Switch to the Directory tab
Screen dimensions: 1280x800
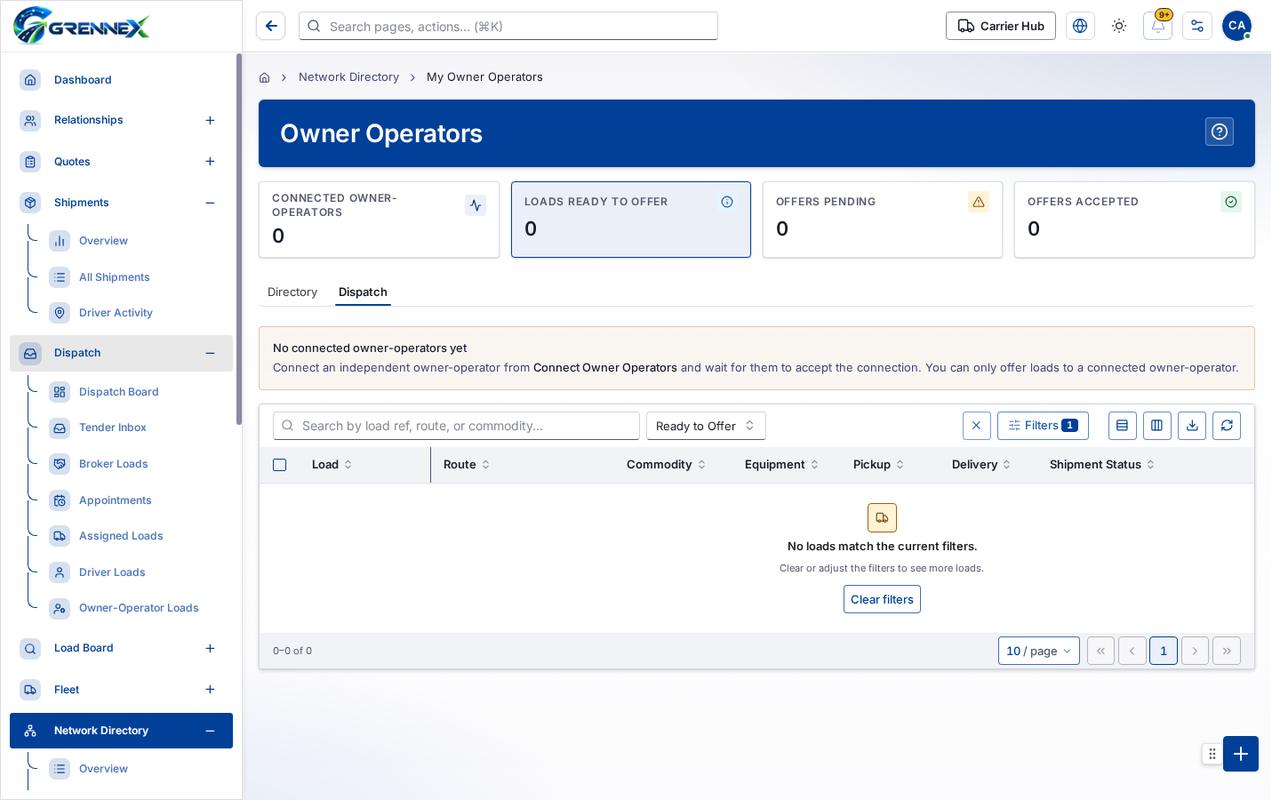pyautogui.click(x=292, y=292)
